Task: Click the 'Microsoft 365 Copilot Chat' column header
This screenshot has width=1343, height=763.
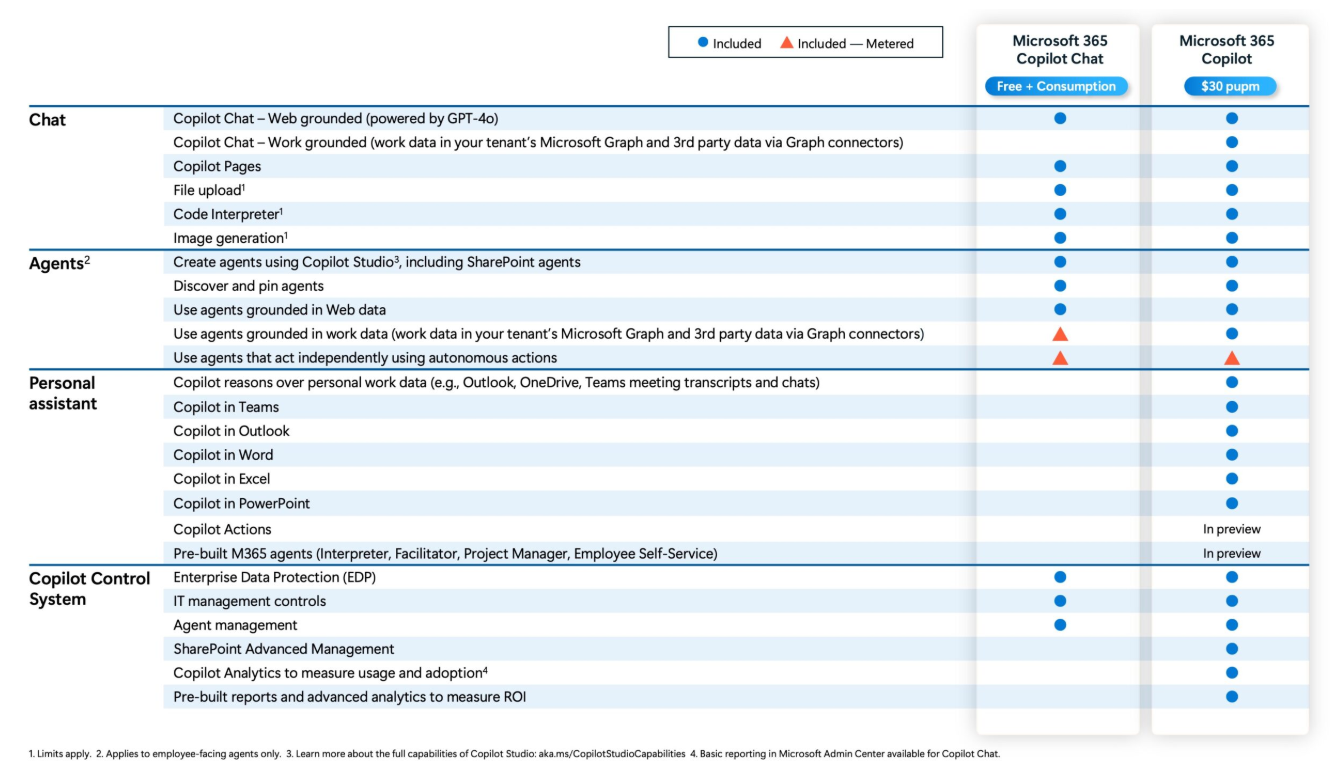Action: tap(1060, 50)
